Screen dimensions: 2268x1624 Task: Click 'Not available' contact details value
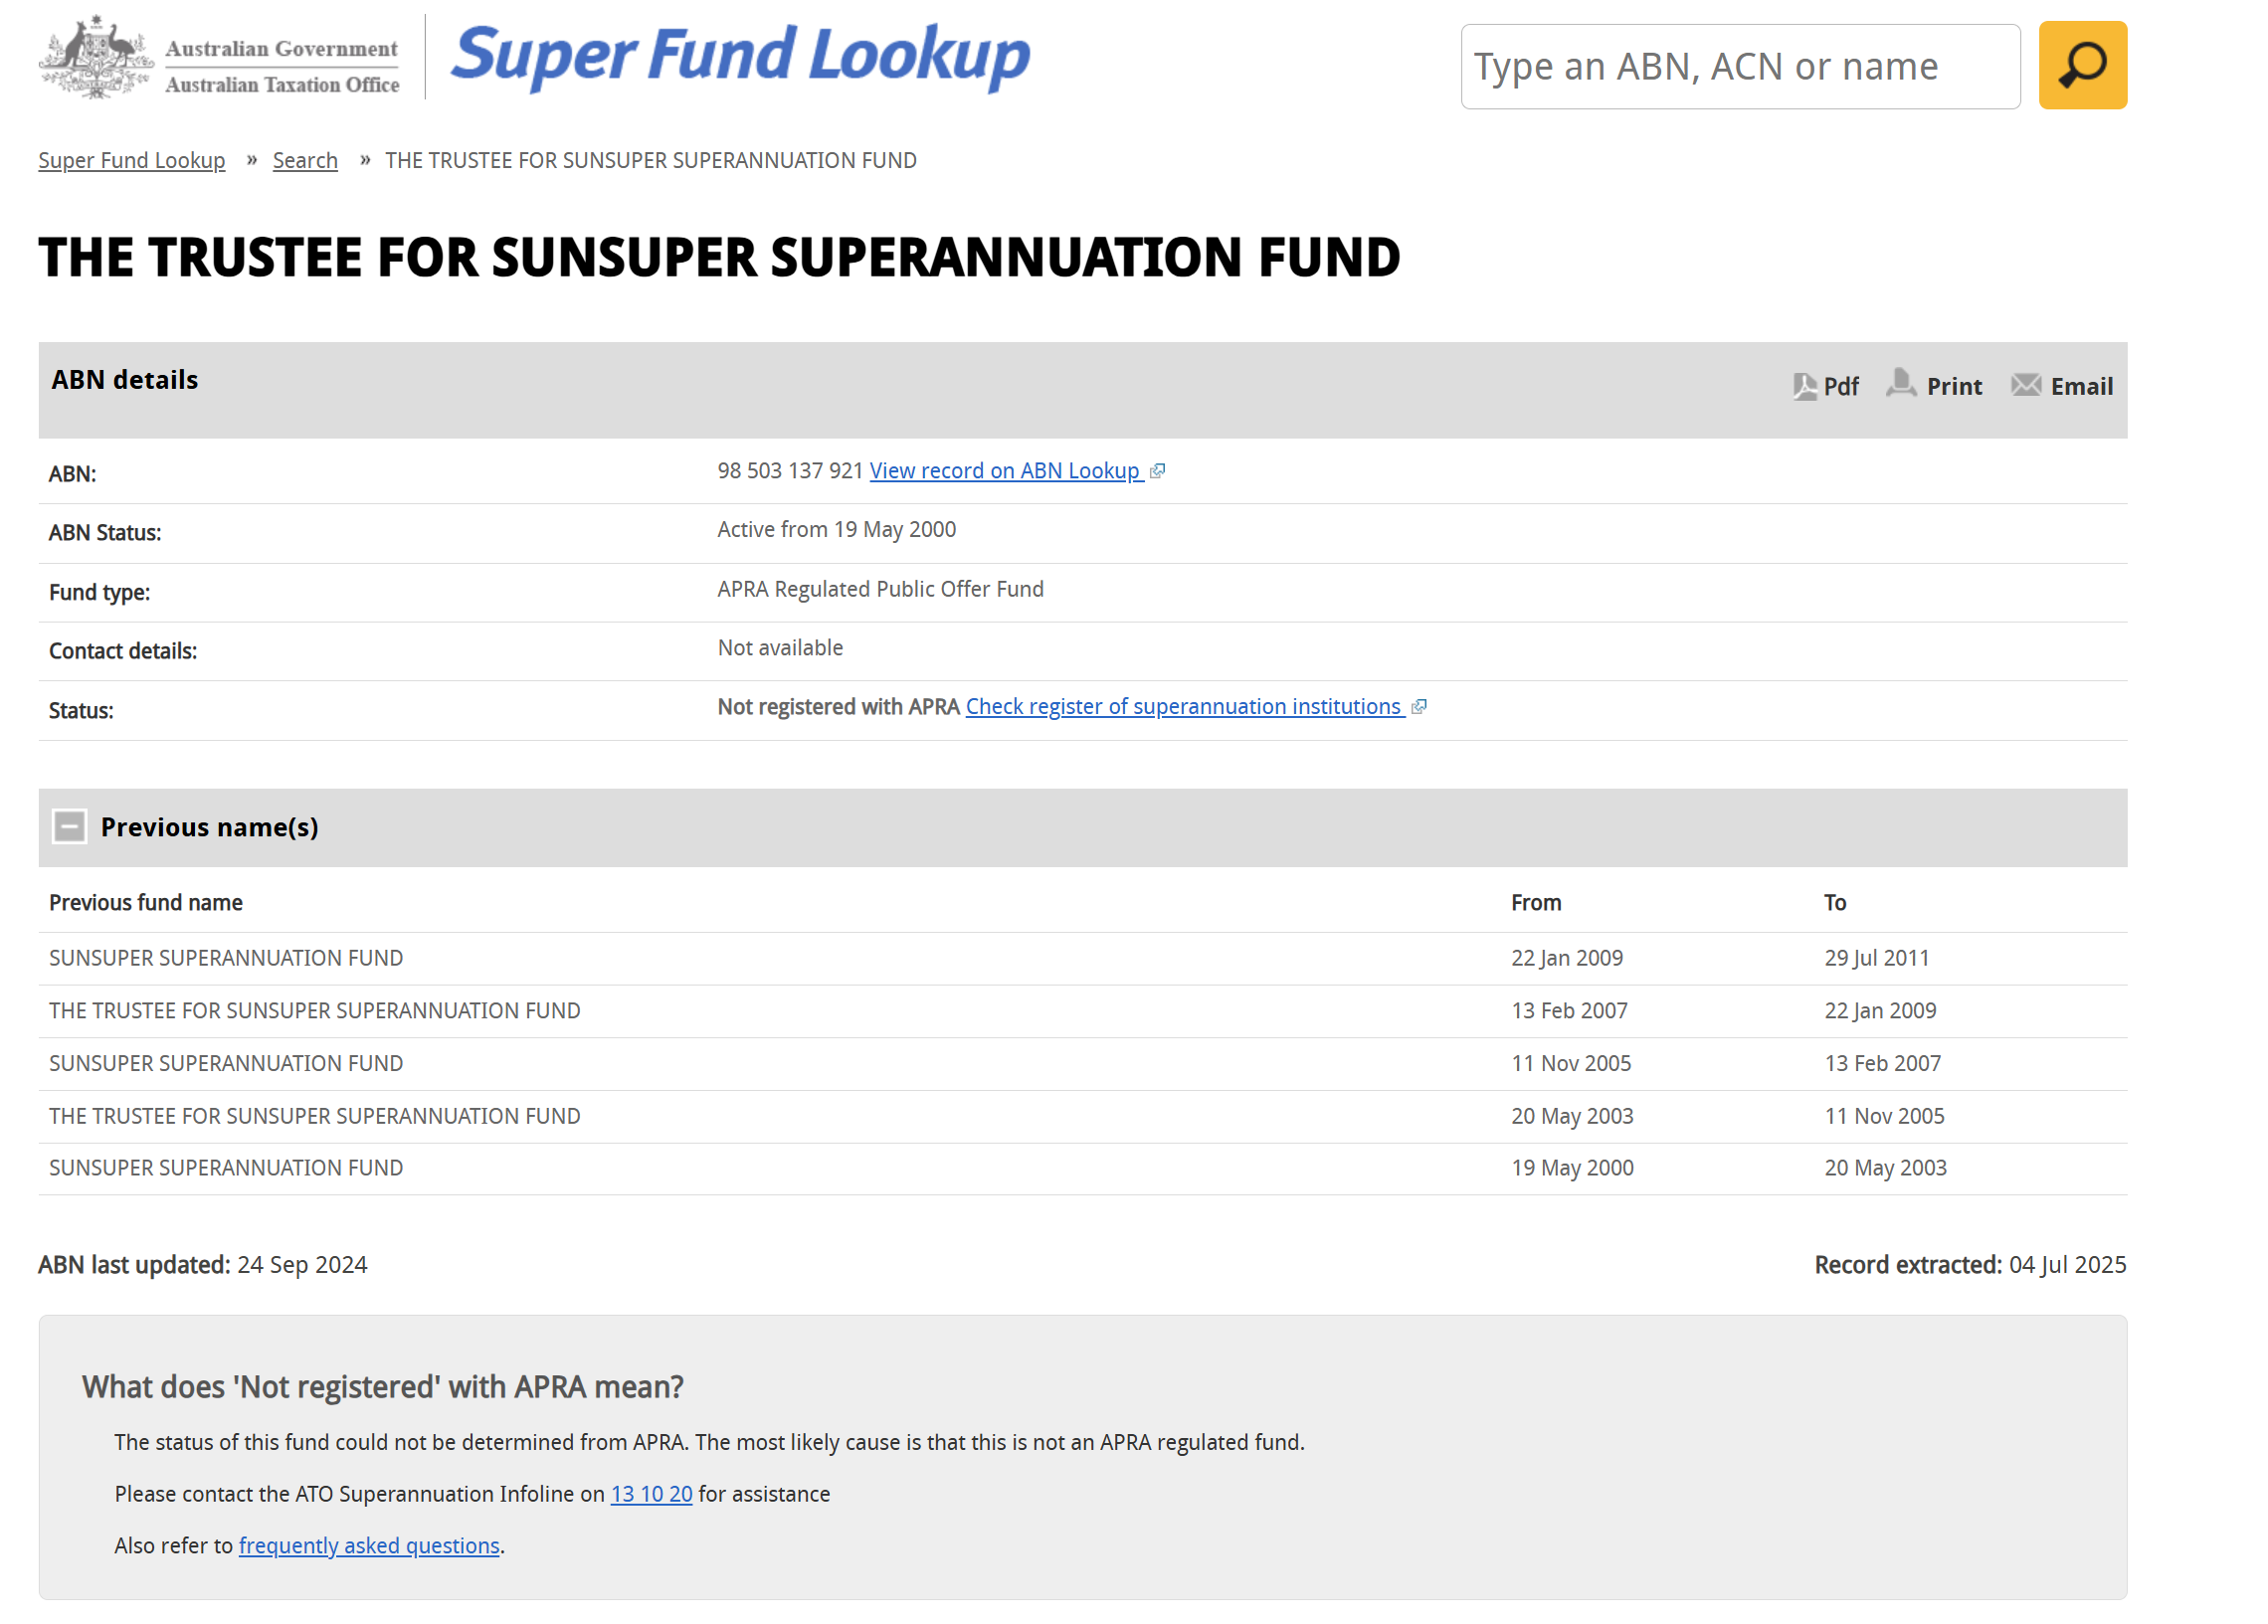coord(780,648)
